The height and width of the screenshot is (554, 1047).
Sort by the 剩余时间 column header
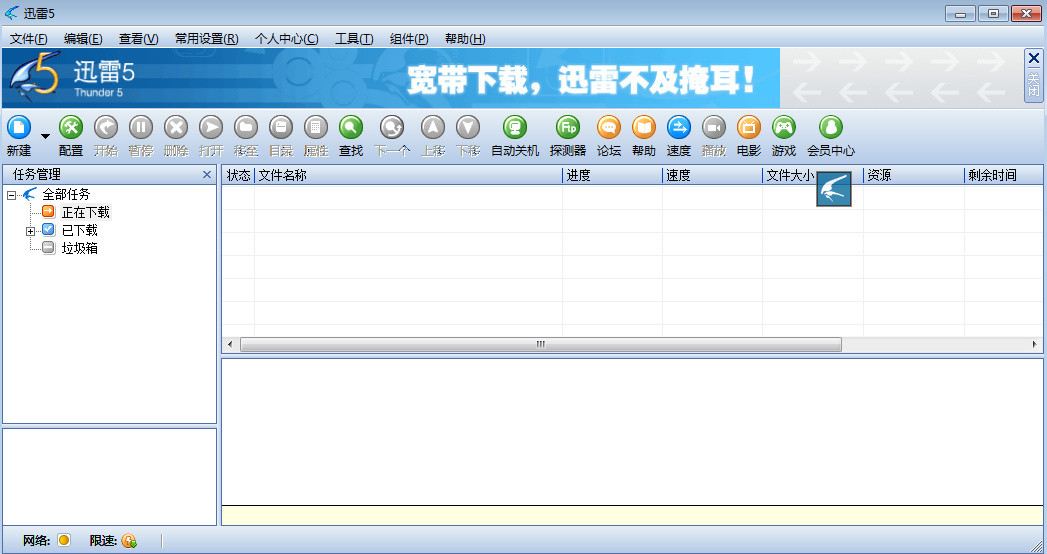tap(1004, 176)
